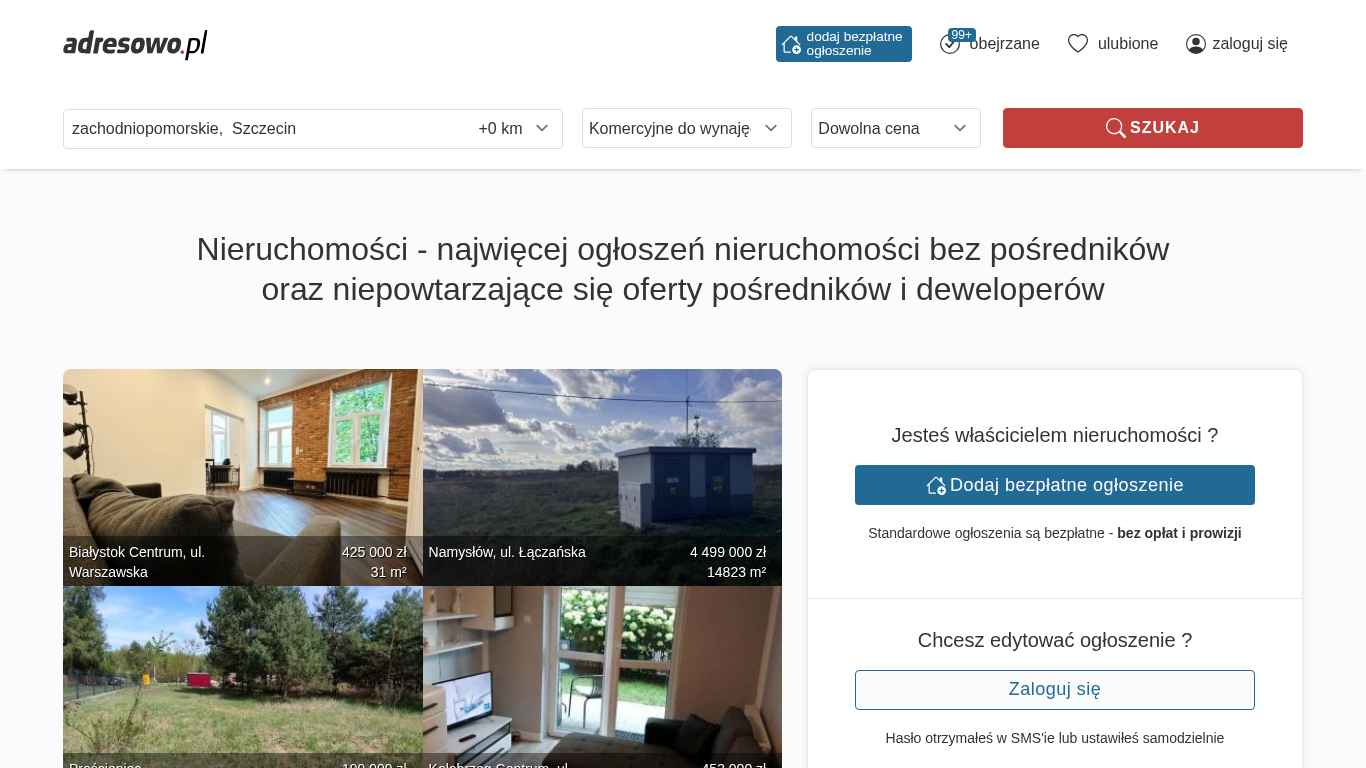Open the bottom-left pine trees plot listing
The image size is (1366, 768).
click(x=242, y=670)
